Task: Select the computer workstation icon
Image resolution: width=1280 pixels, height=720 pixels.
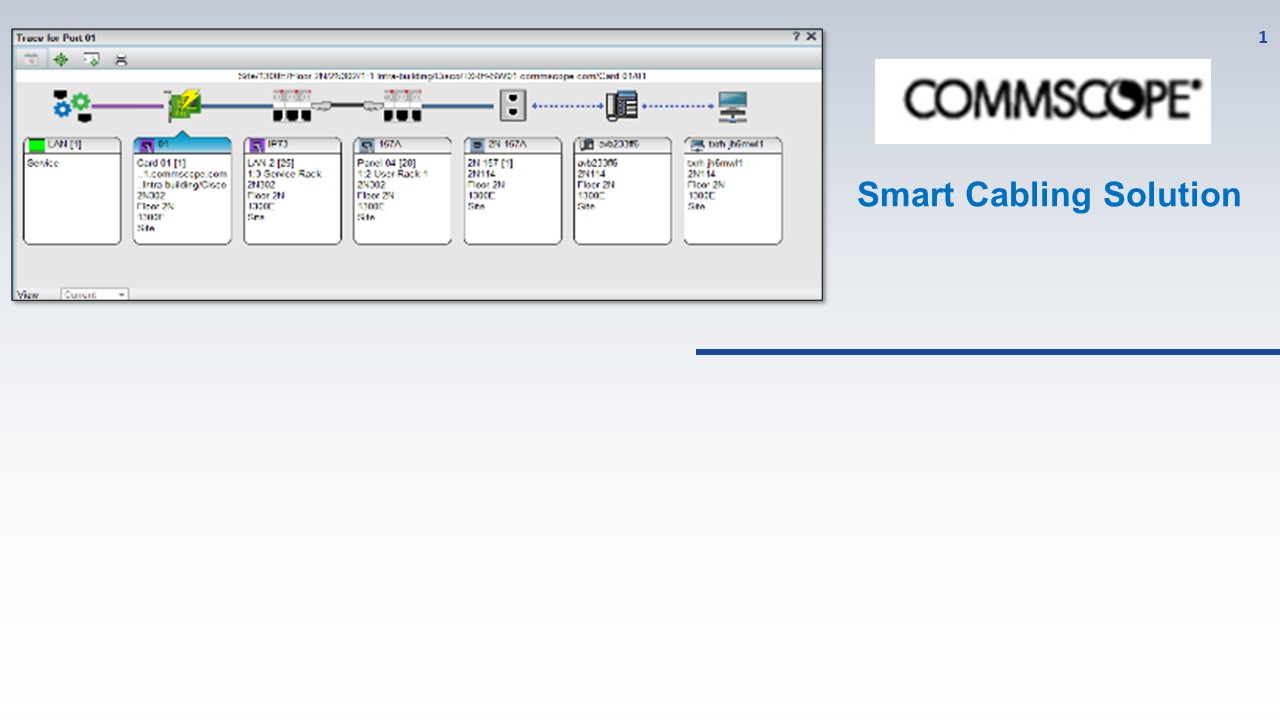Action: tap(733, 105)
